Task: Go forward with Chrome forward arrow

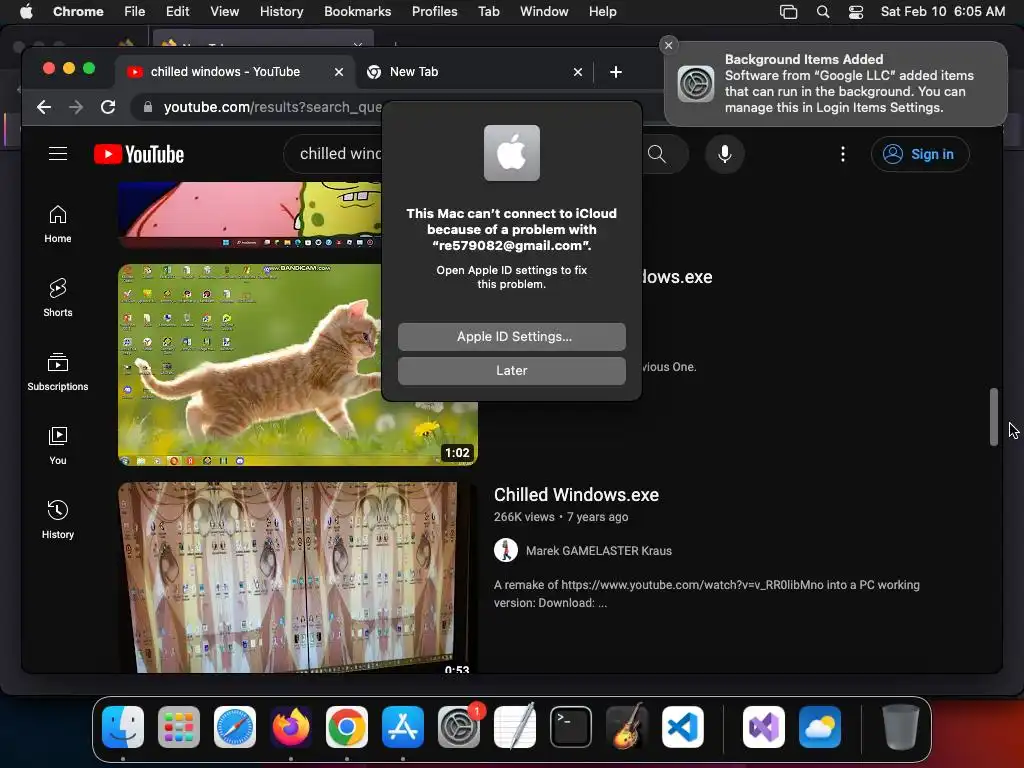Action: 76,107
